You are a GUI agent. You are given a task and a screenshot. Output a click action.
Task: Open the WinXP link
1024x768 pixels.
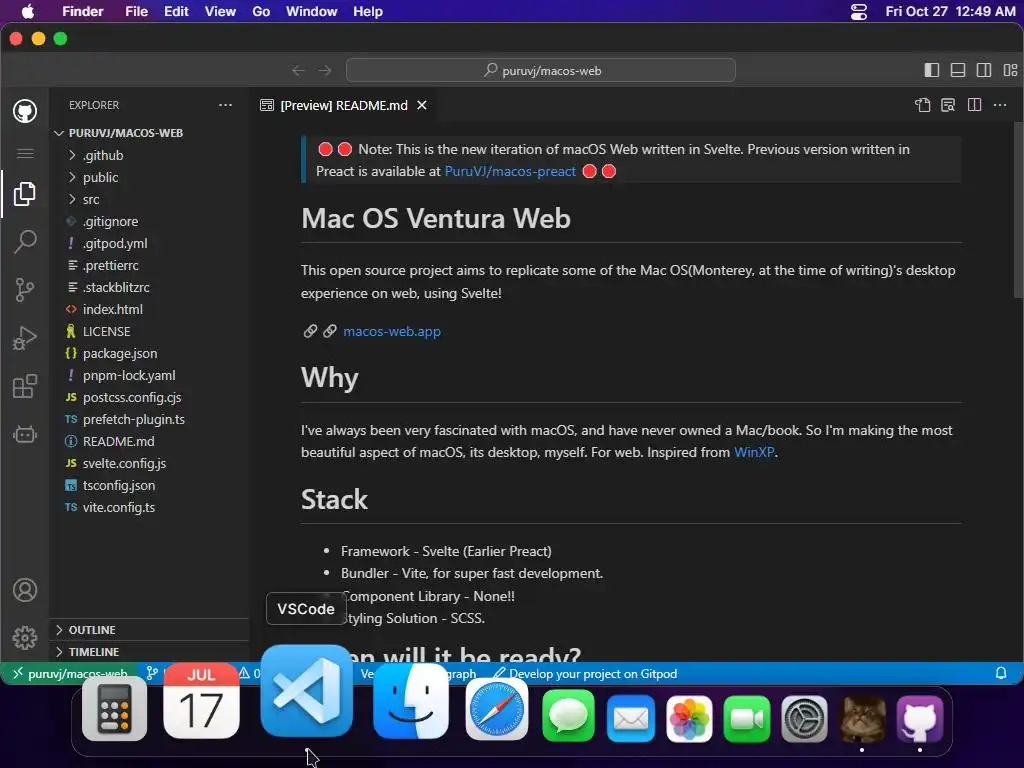754,452
